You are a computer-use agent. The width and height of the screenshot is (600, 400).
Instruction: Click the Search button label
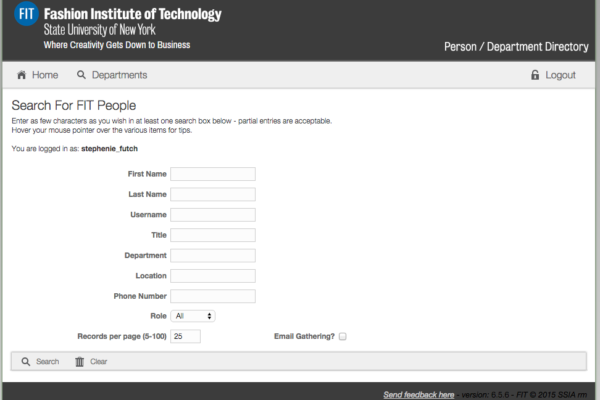pyautogui.click(x=47, y=361)
